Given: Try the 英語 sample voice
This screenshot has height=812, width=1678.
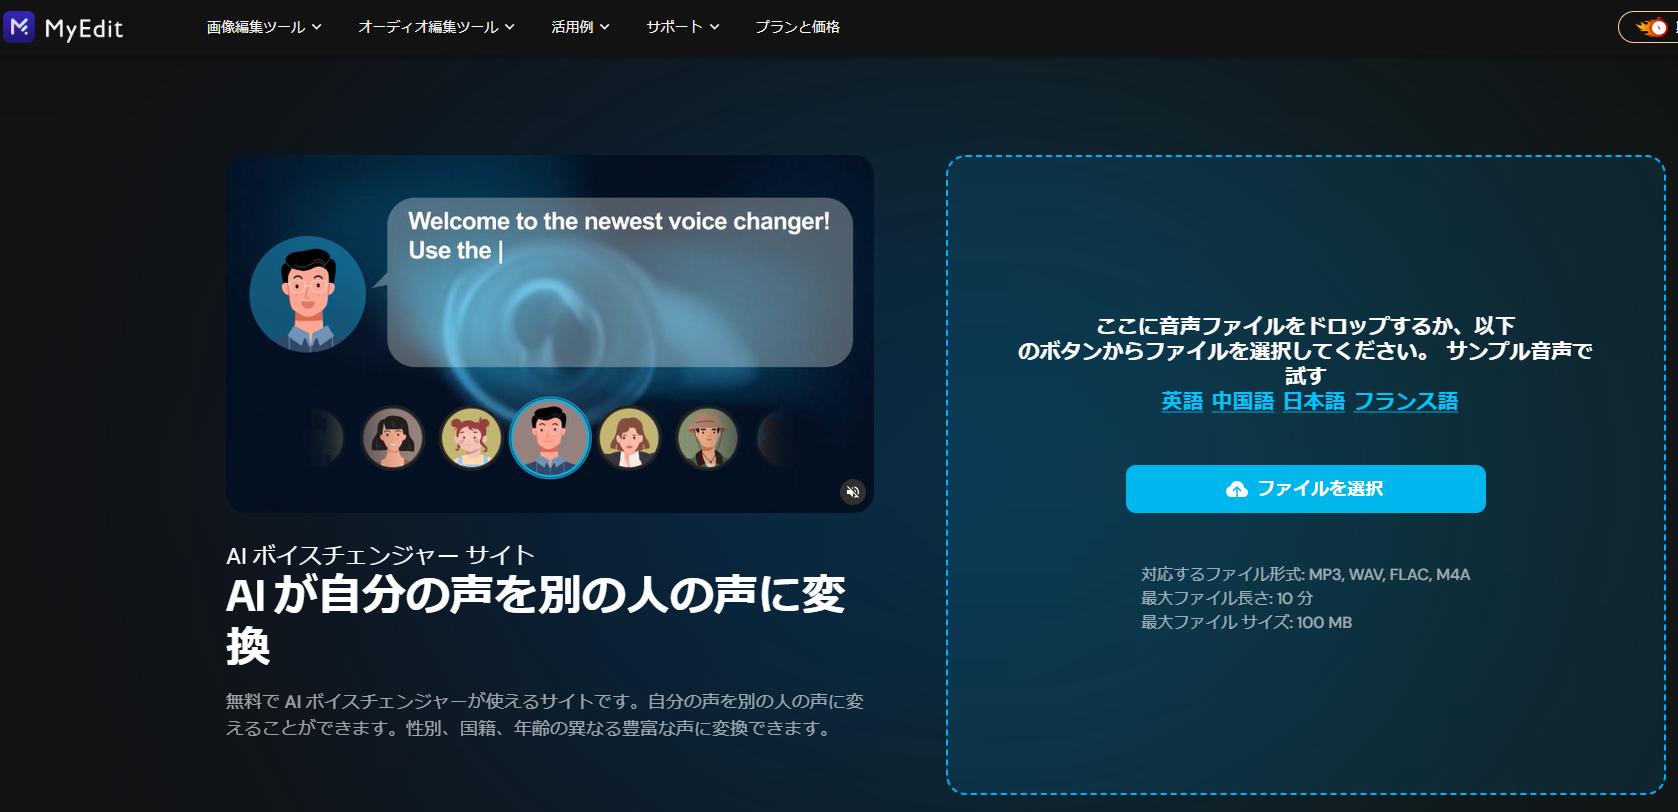Looking at the screenshot, I should coord(1182,401).
